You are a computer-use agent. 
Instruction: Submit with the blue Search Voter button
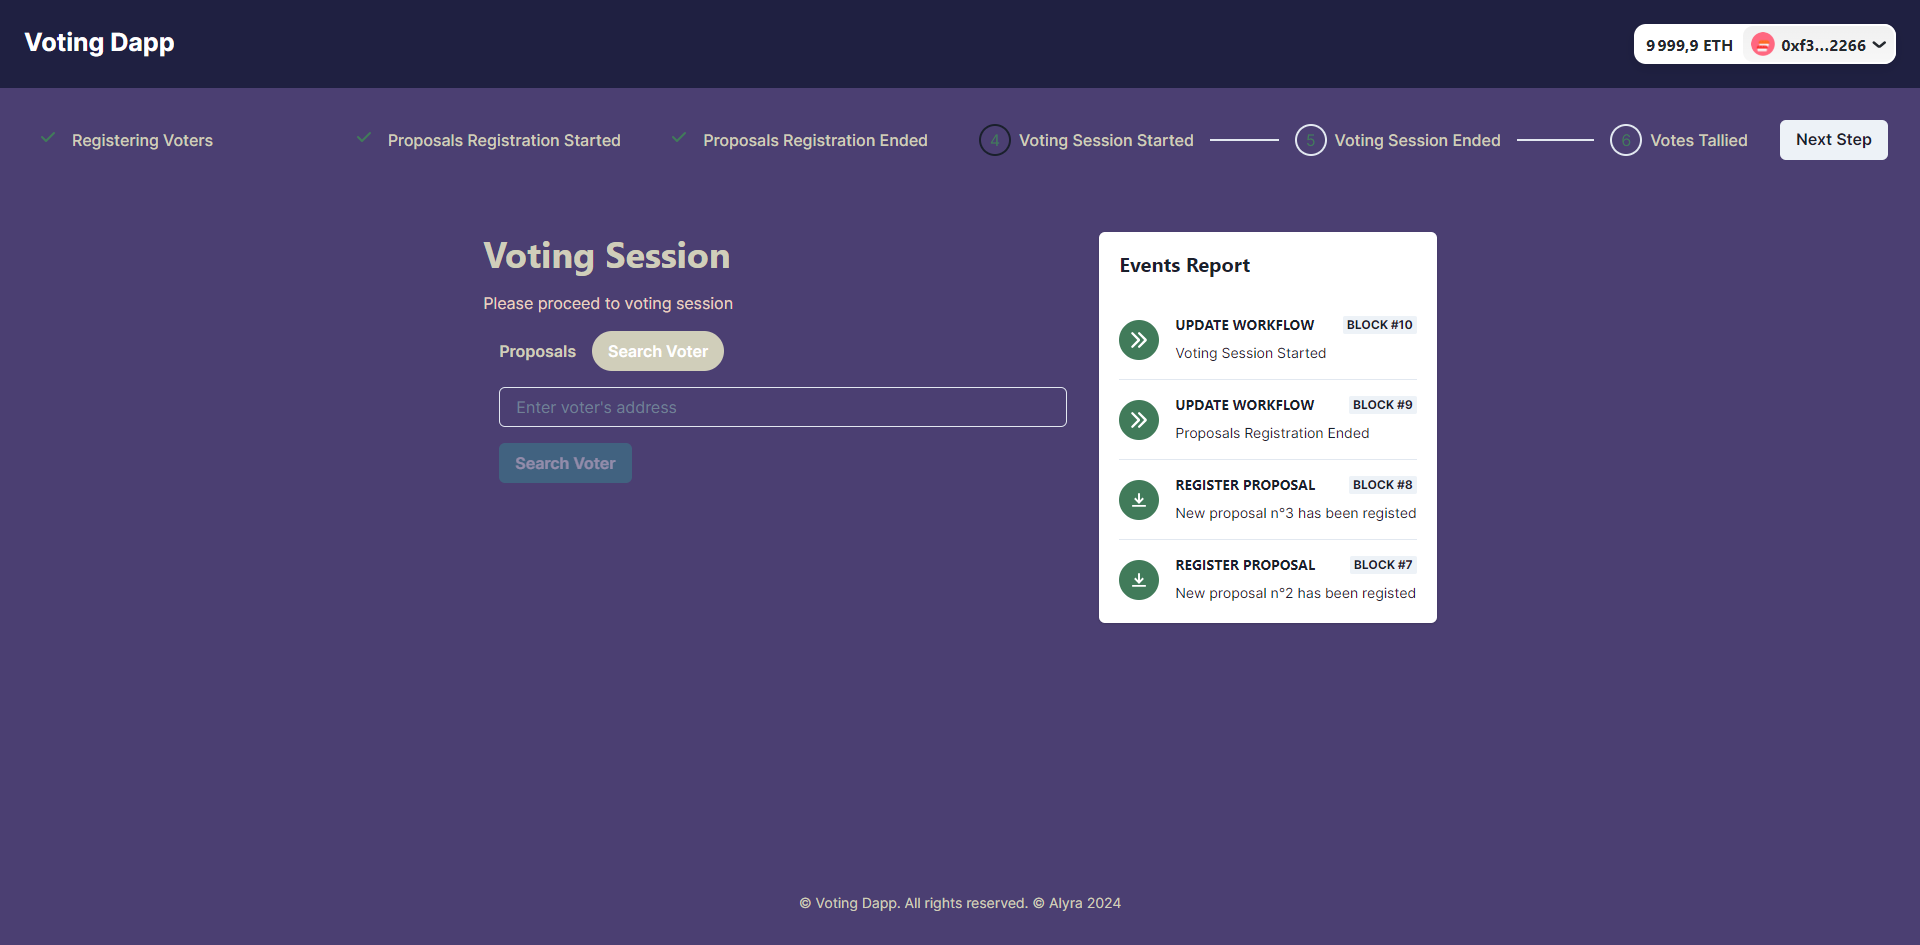(x=566, y=463)
